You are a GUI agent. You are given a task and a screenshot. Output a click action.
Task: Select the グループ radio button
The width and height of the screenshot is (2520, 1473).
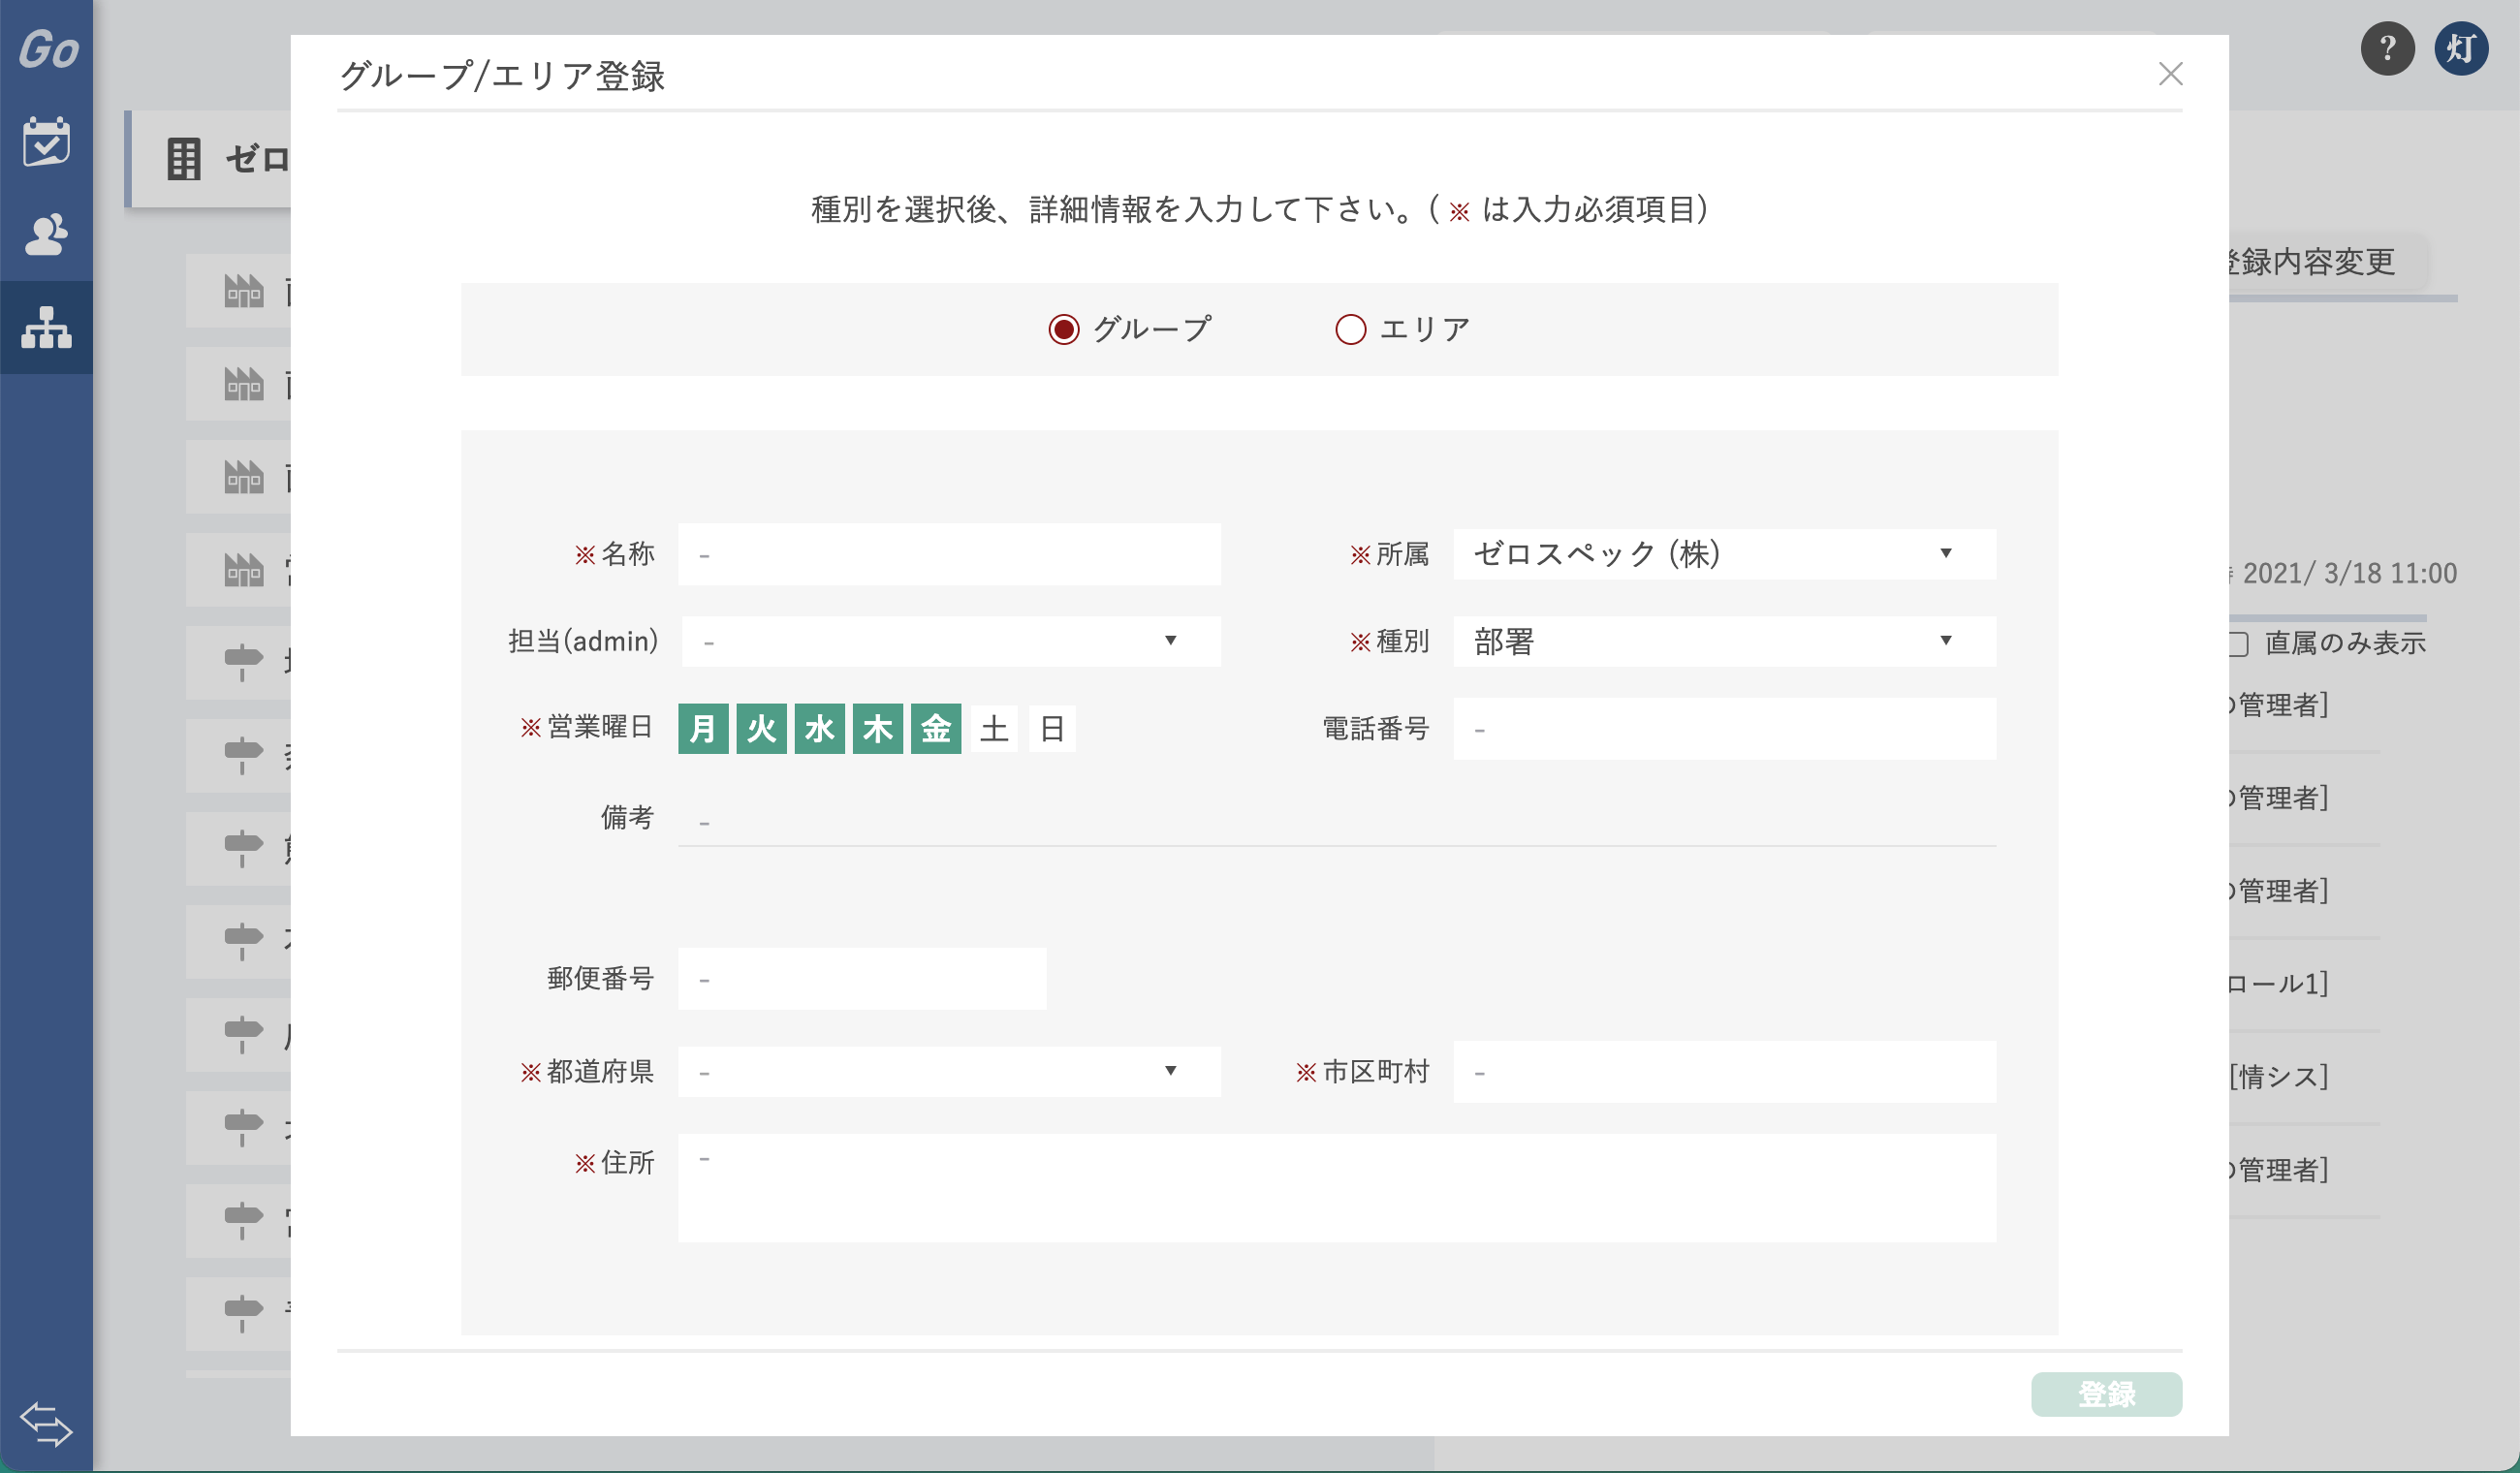point(1063,329)
